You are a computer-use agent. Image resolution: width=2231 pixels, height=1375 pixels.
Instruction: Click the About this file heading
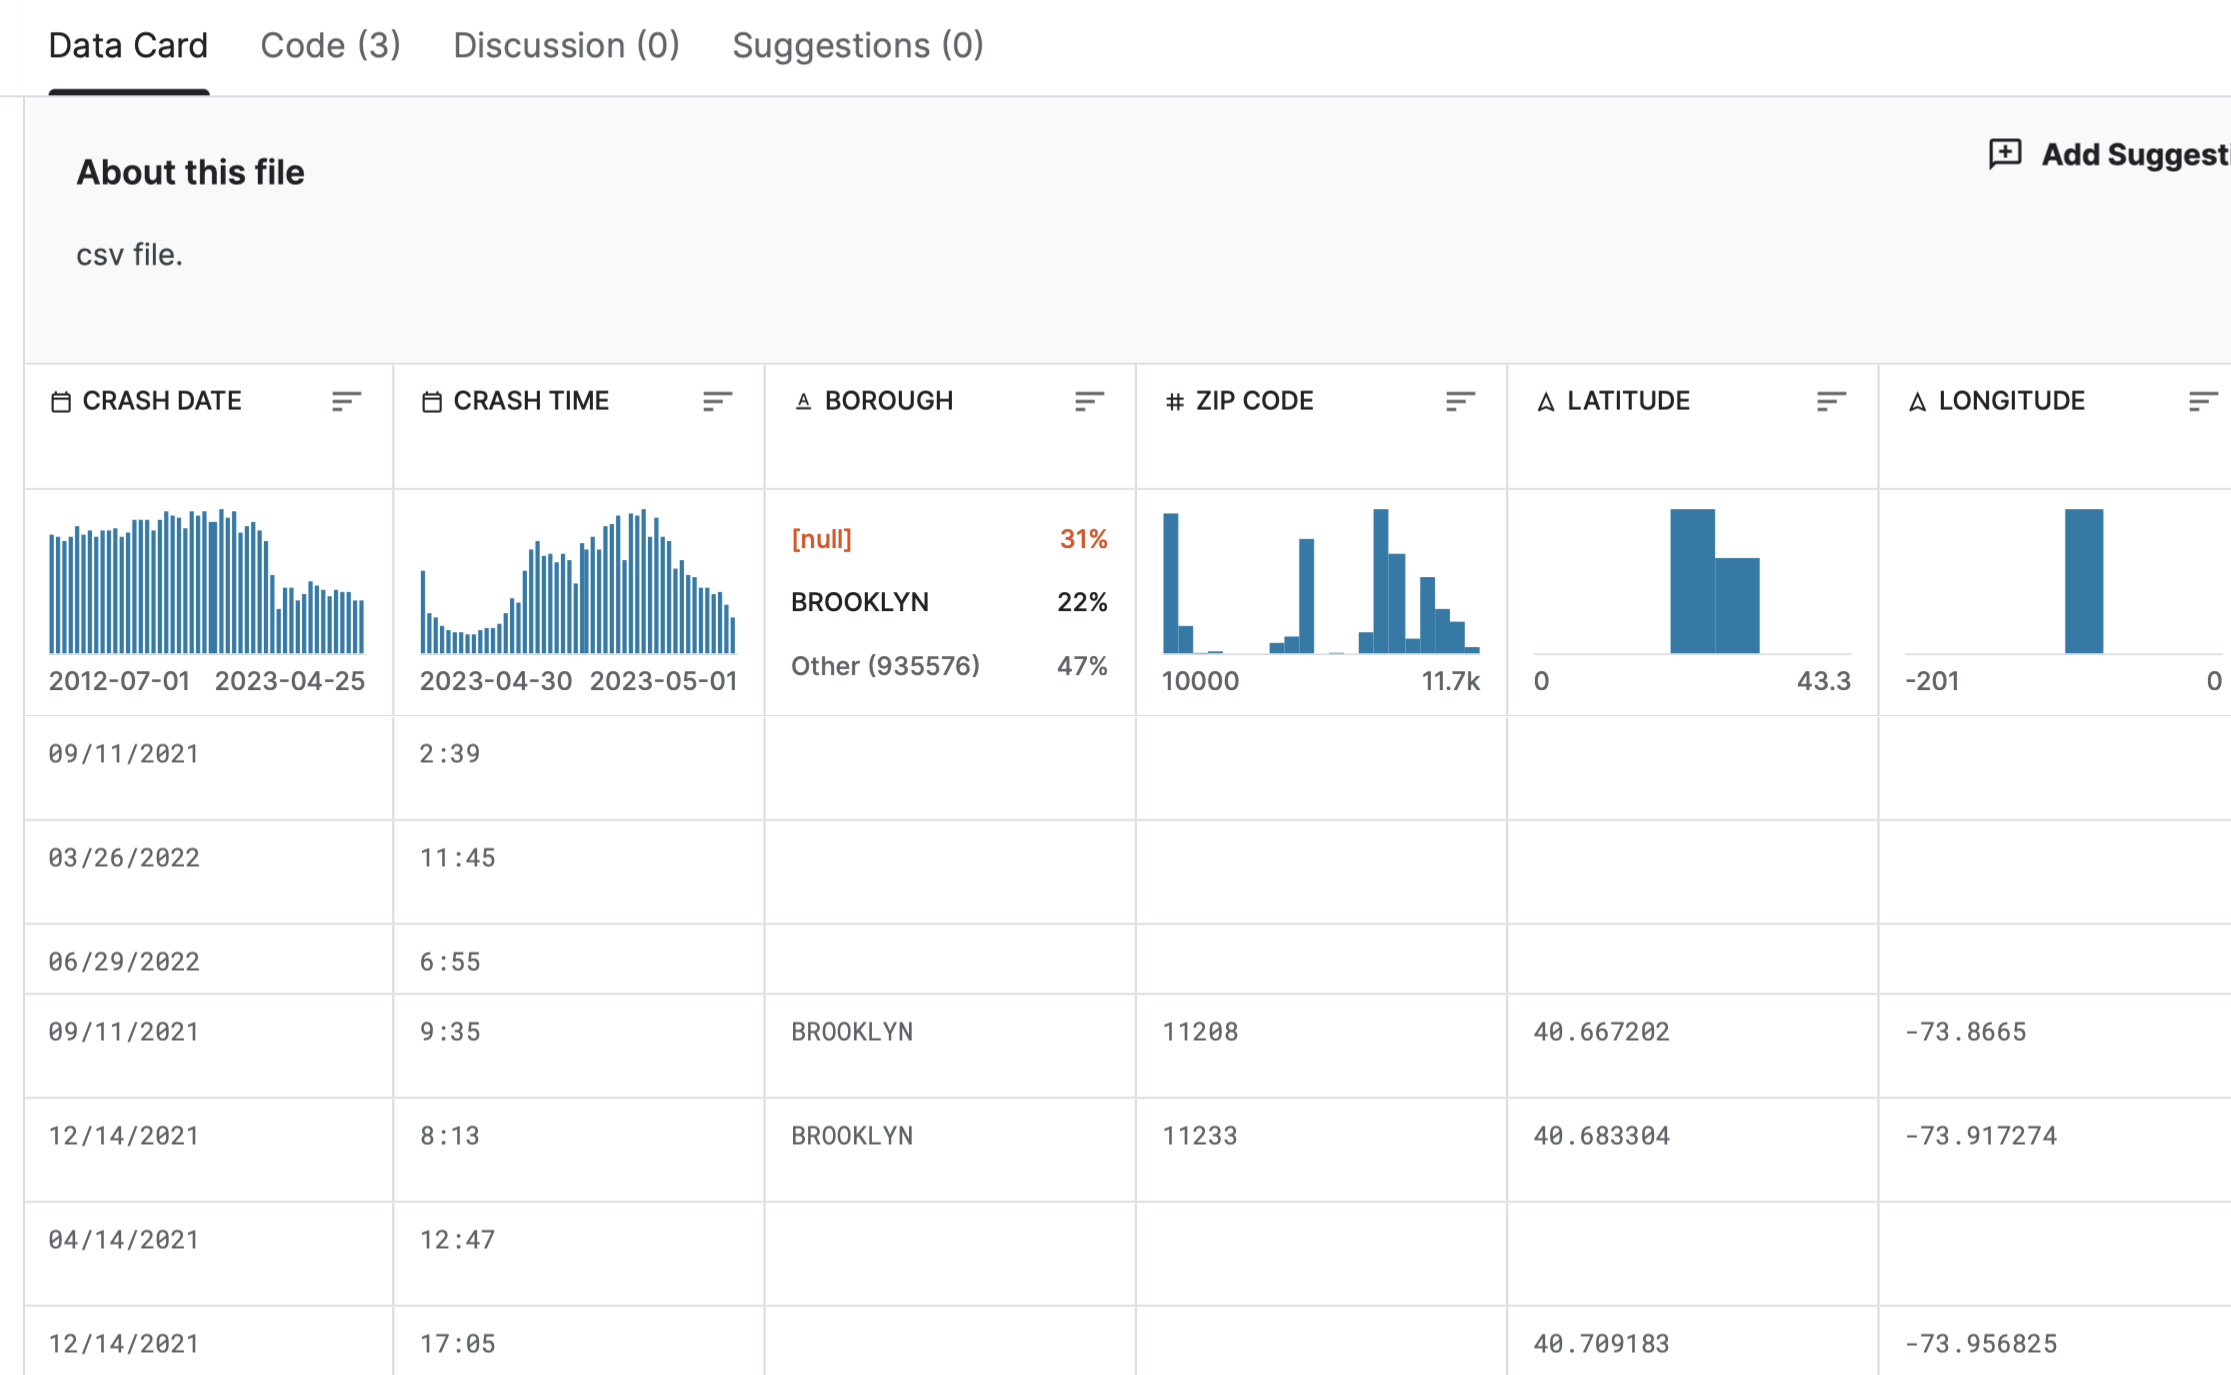(191, 172)
